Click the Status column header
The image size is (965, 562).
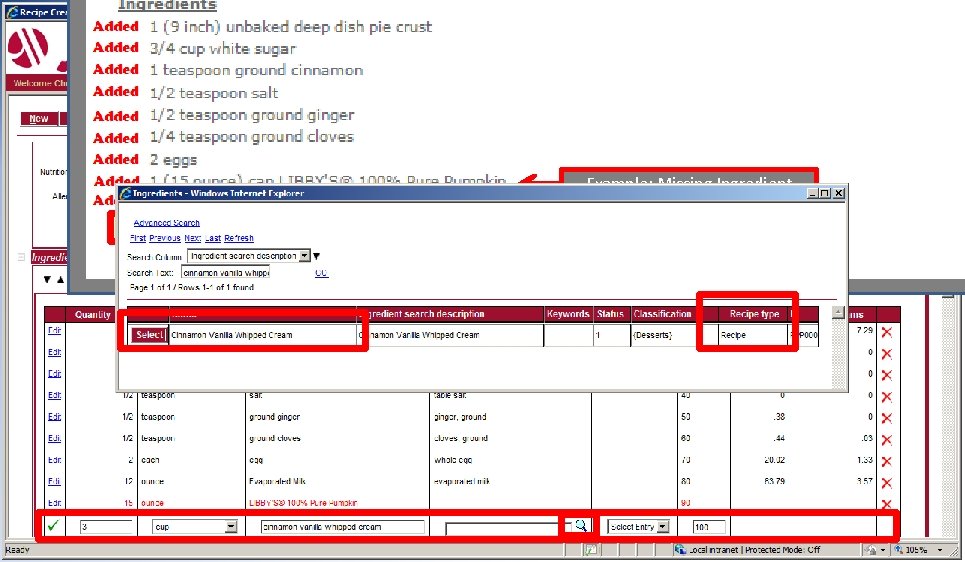click(x=611, y=314)
